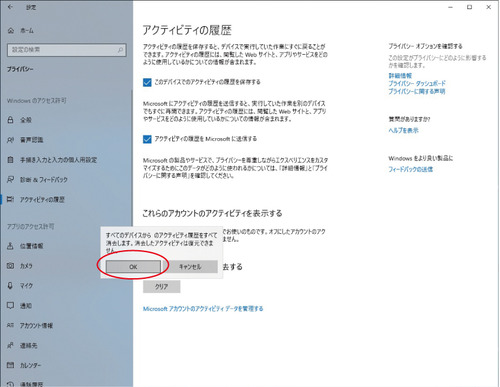This screenshot has height=387, width=500.
Task: Select the 全般 lock icon
Action: pos(10,120)
